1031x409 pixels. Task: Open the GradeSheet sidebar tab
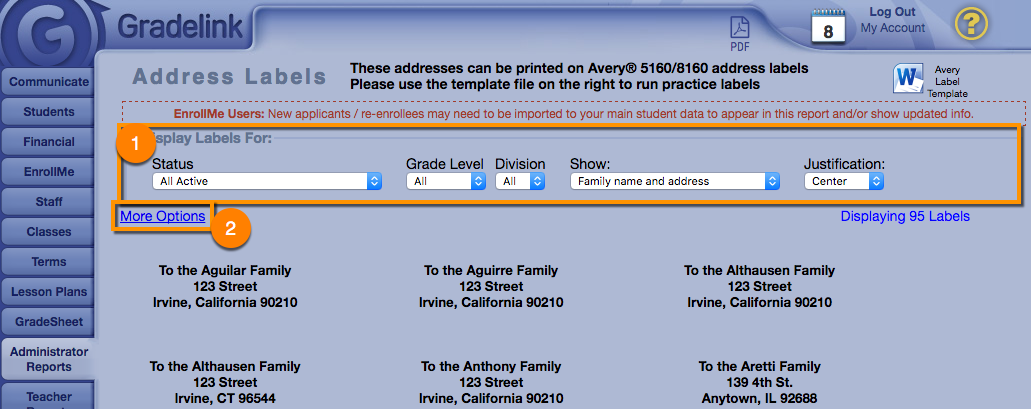pos(49,322)
